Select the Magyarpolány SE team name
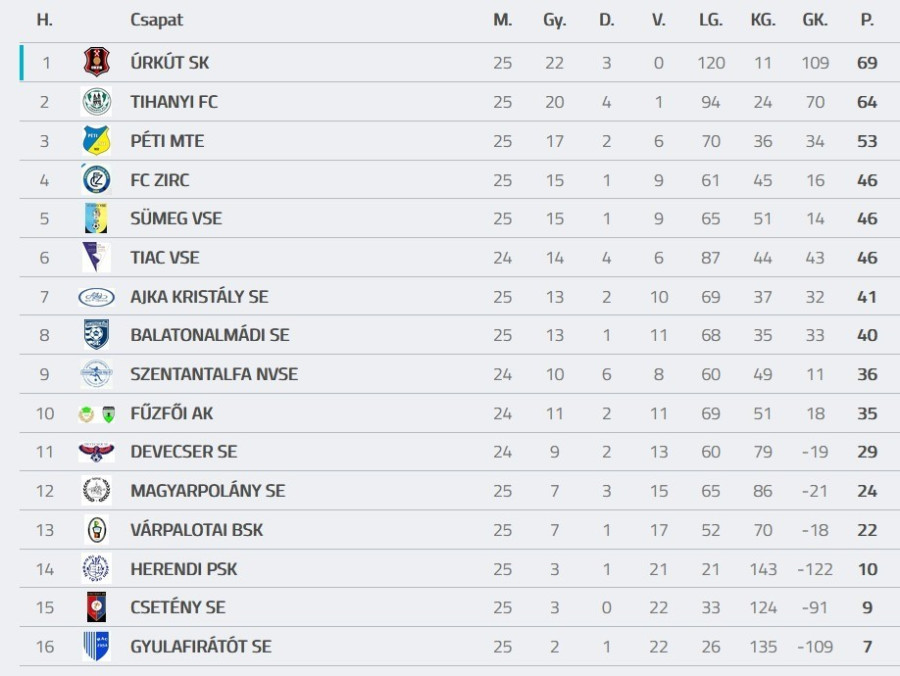Image resolution: width=900 pixels, height=676 pixels. click(x=207, y=491)
